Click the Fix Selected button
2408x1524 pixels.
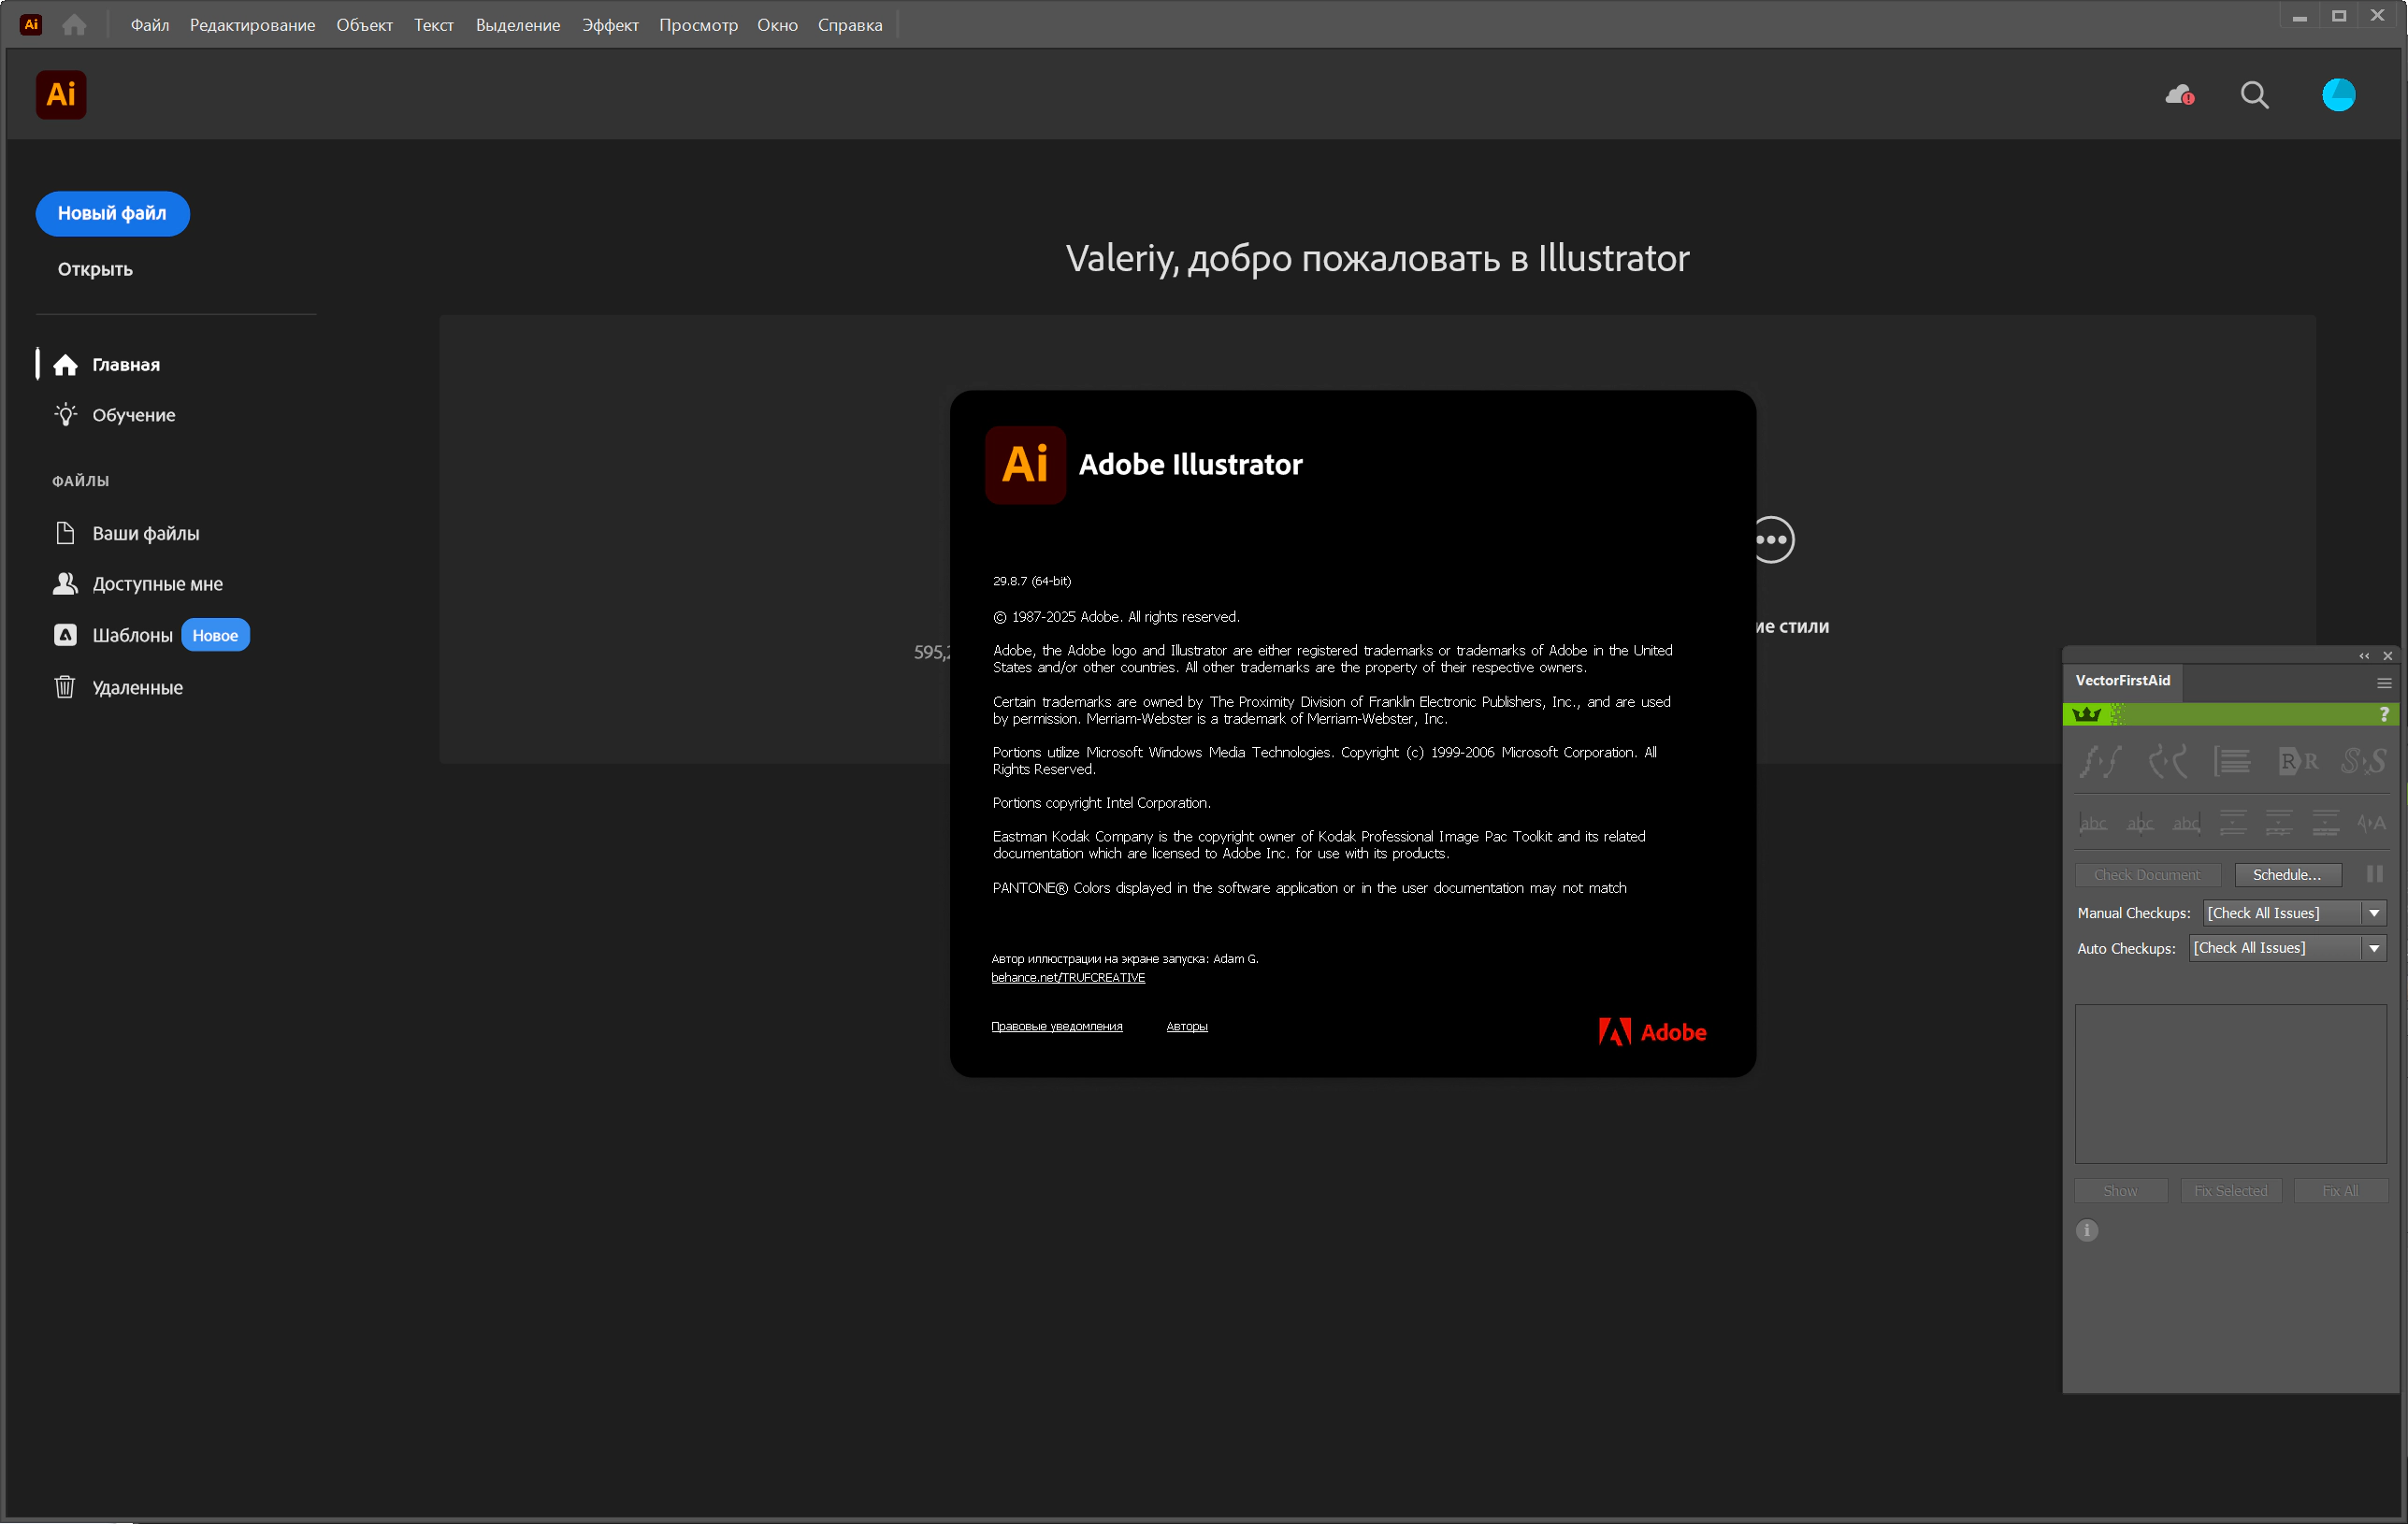tap(2230, 1191)
